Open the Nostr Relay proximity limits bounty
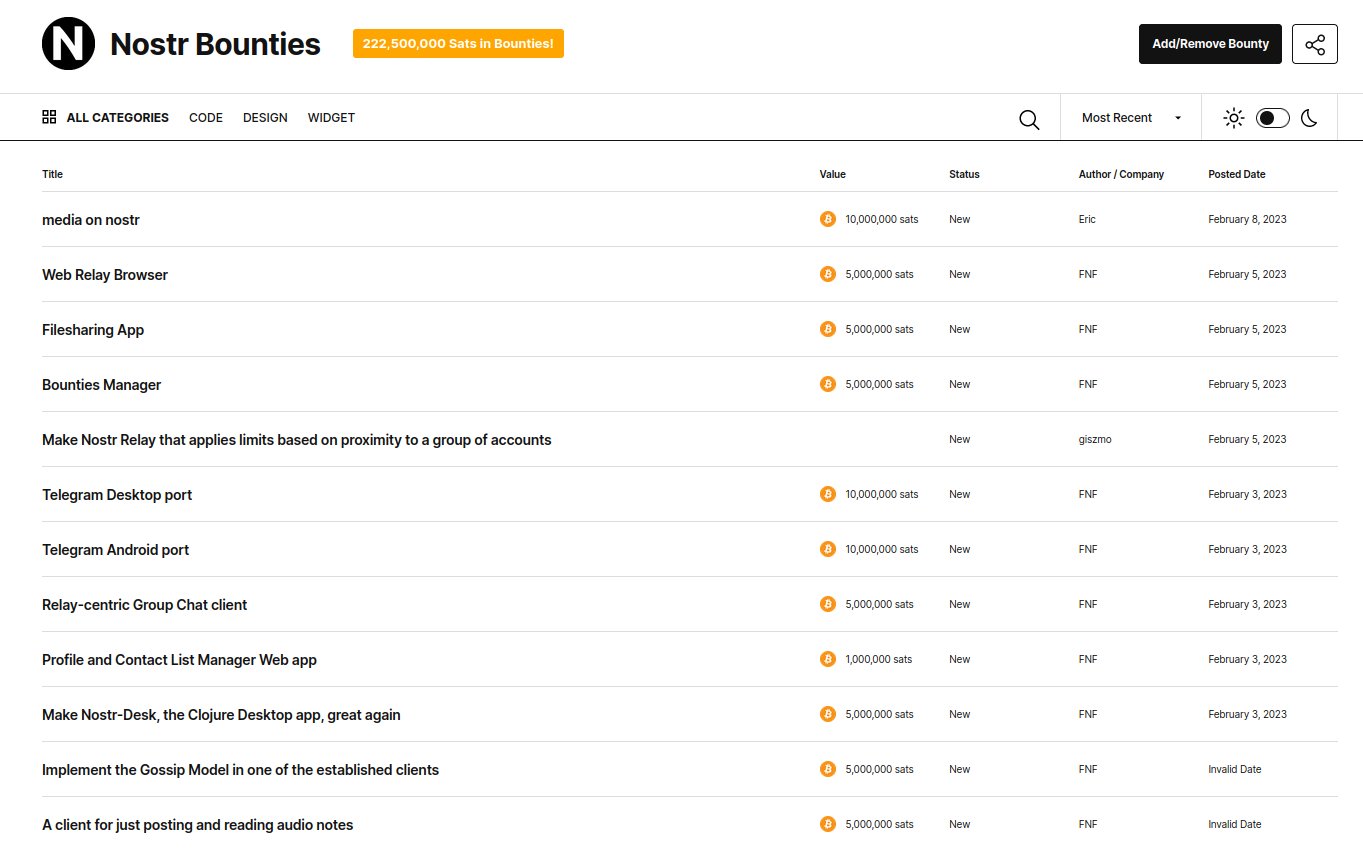1363x849 pixels. [297, 439]
